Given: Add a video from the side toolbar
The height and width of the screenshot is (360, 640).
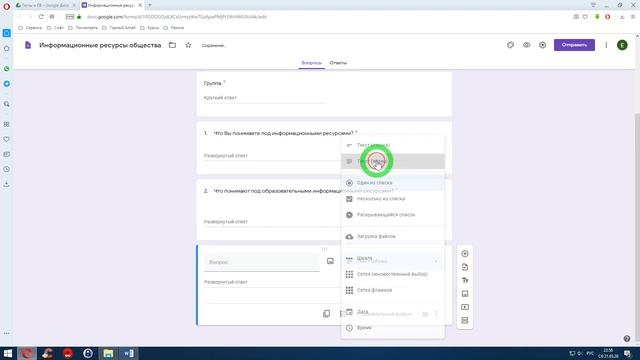Looking at the screenshot, I should (x=465, y=307).
